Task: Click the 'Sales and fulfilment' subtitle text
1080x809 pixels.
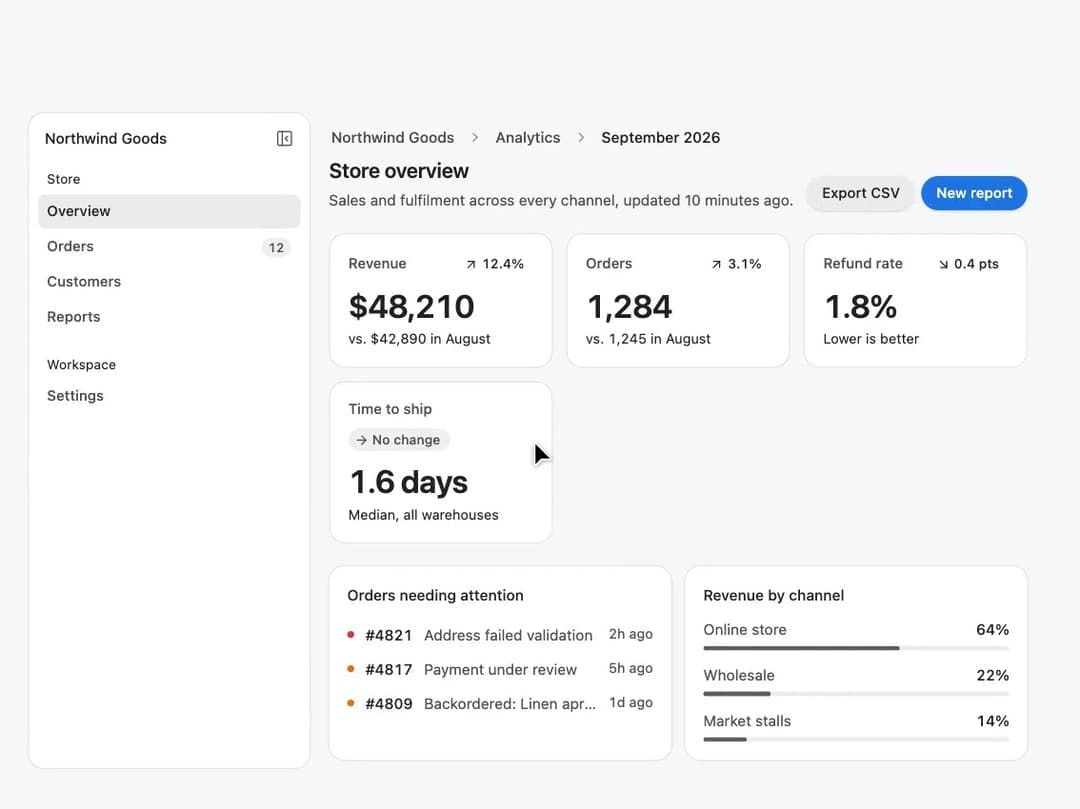Action: click(x=561, y=200)
